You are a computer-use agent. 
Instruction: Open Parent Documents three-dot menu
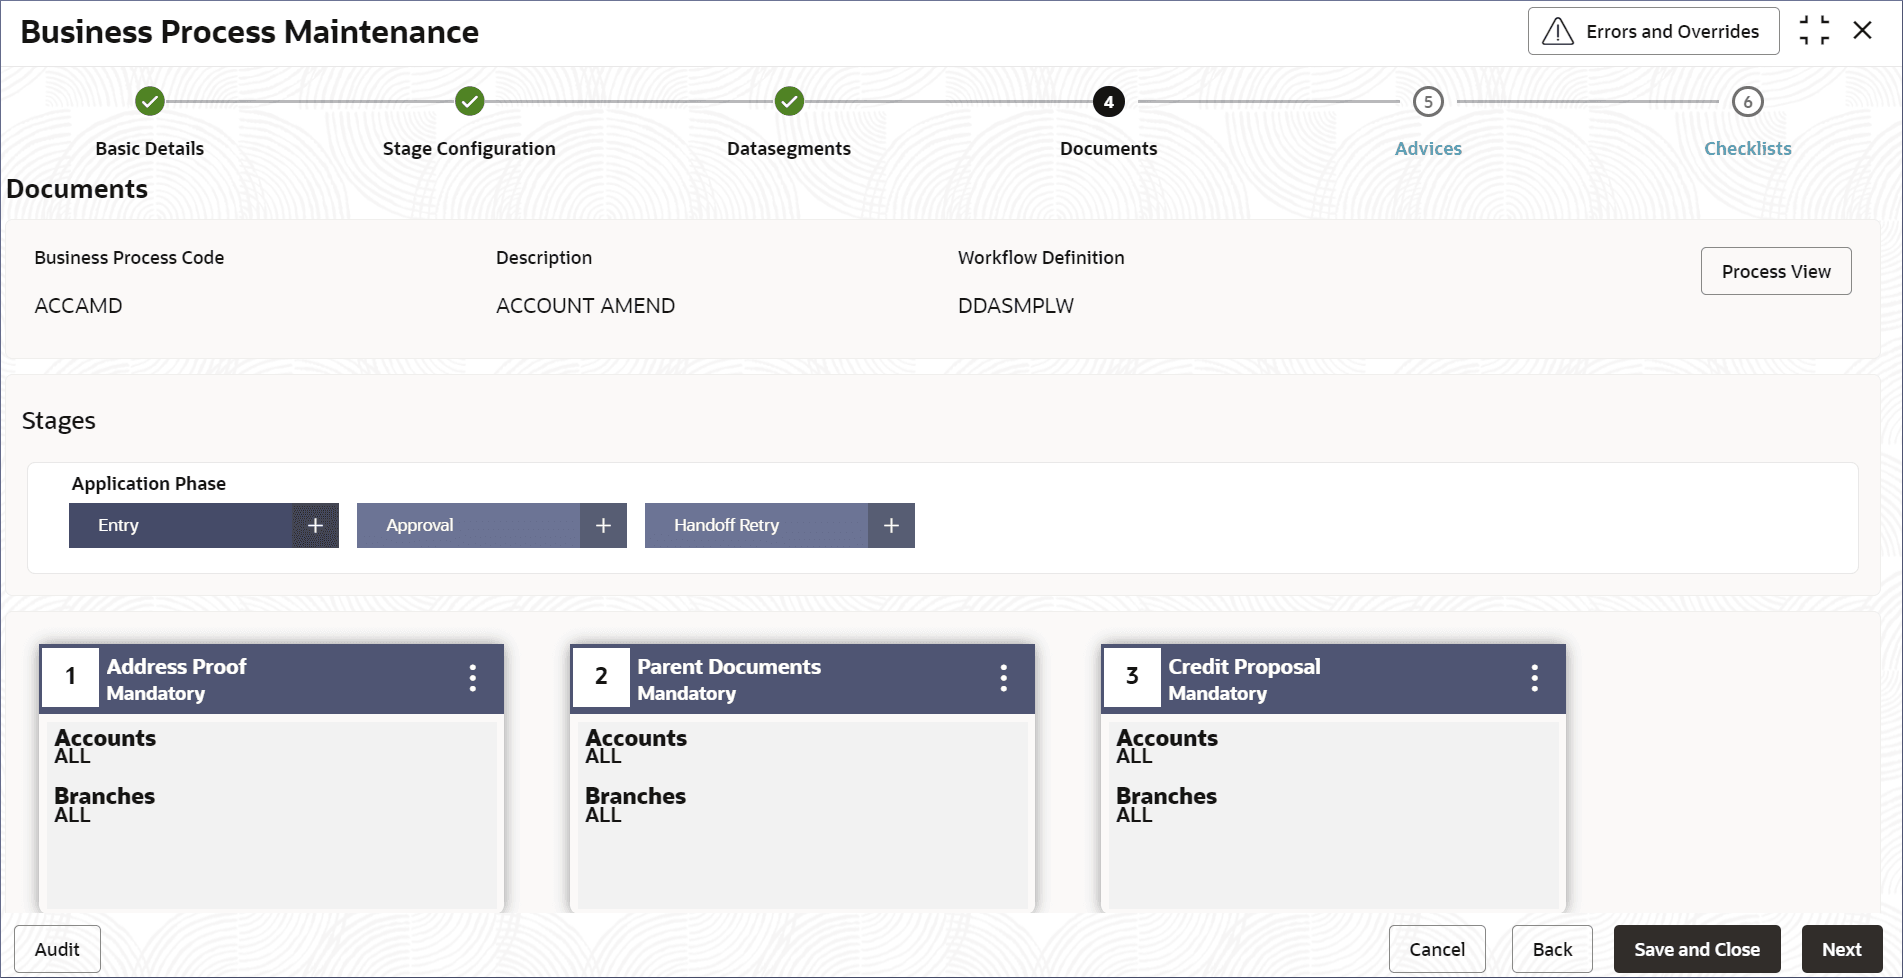coord(1004,679)
